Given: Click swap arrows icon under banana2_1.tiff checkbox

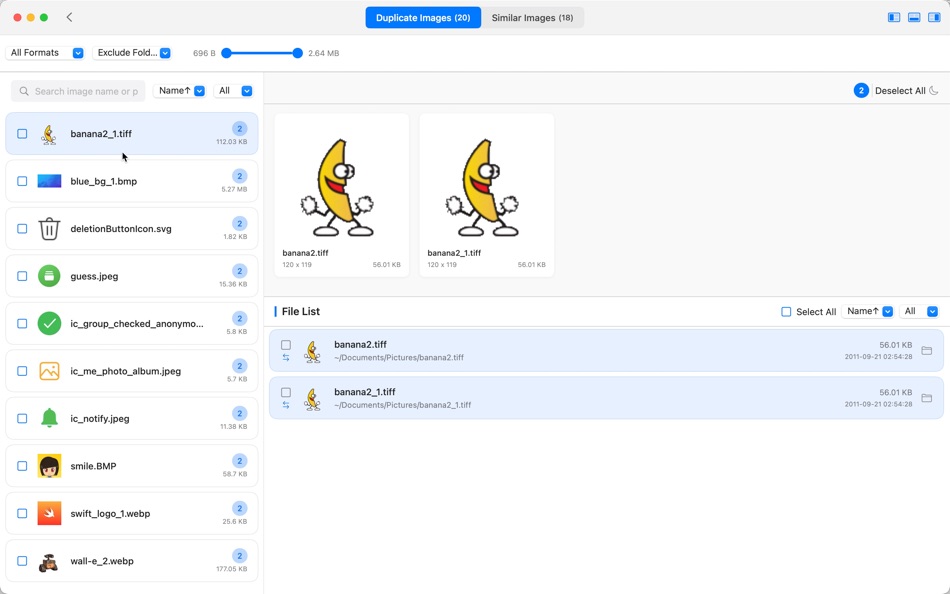Looking at the screenshot, I should [x=286, y=405].
